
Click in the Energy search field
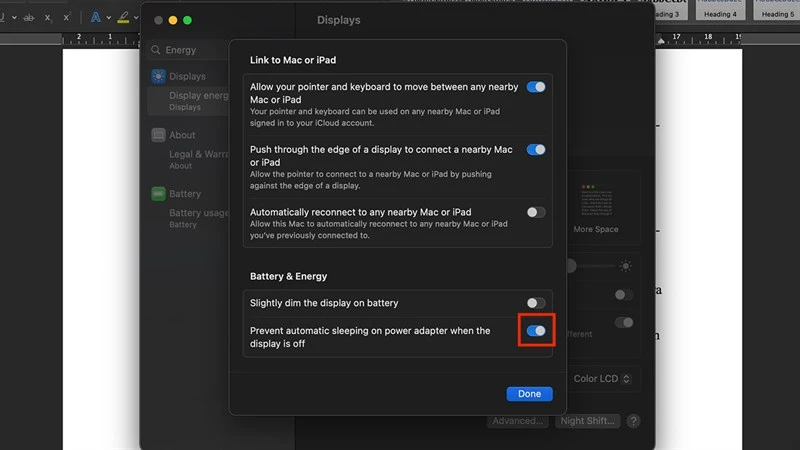189,50
